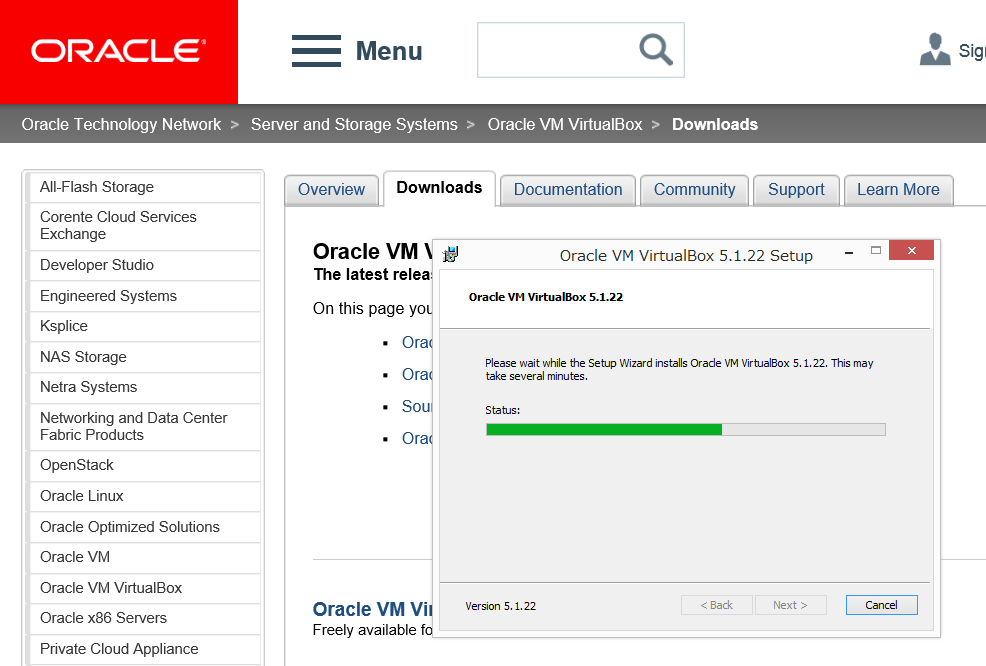Open Private Cloud Appliance link
Image resolution: width=986 pixels, height=666 pixels.
click(x=144, y=649)
